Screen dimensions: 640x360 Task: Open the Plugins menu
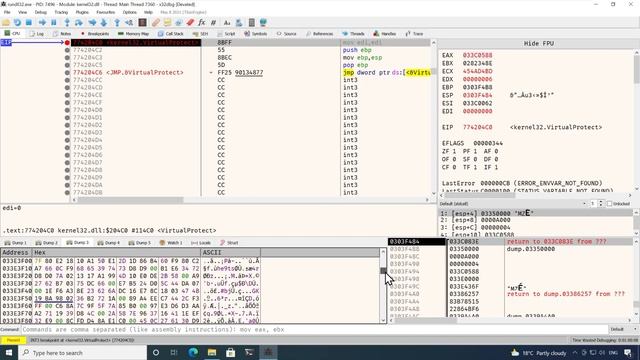[x=82, y=12]
